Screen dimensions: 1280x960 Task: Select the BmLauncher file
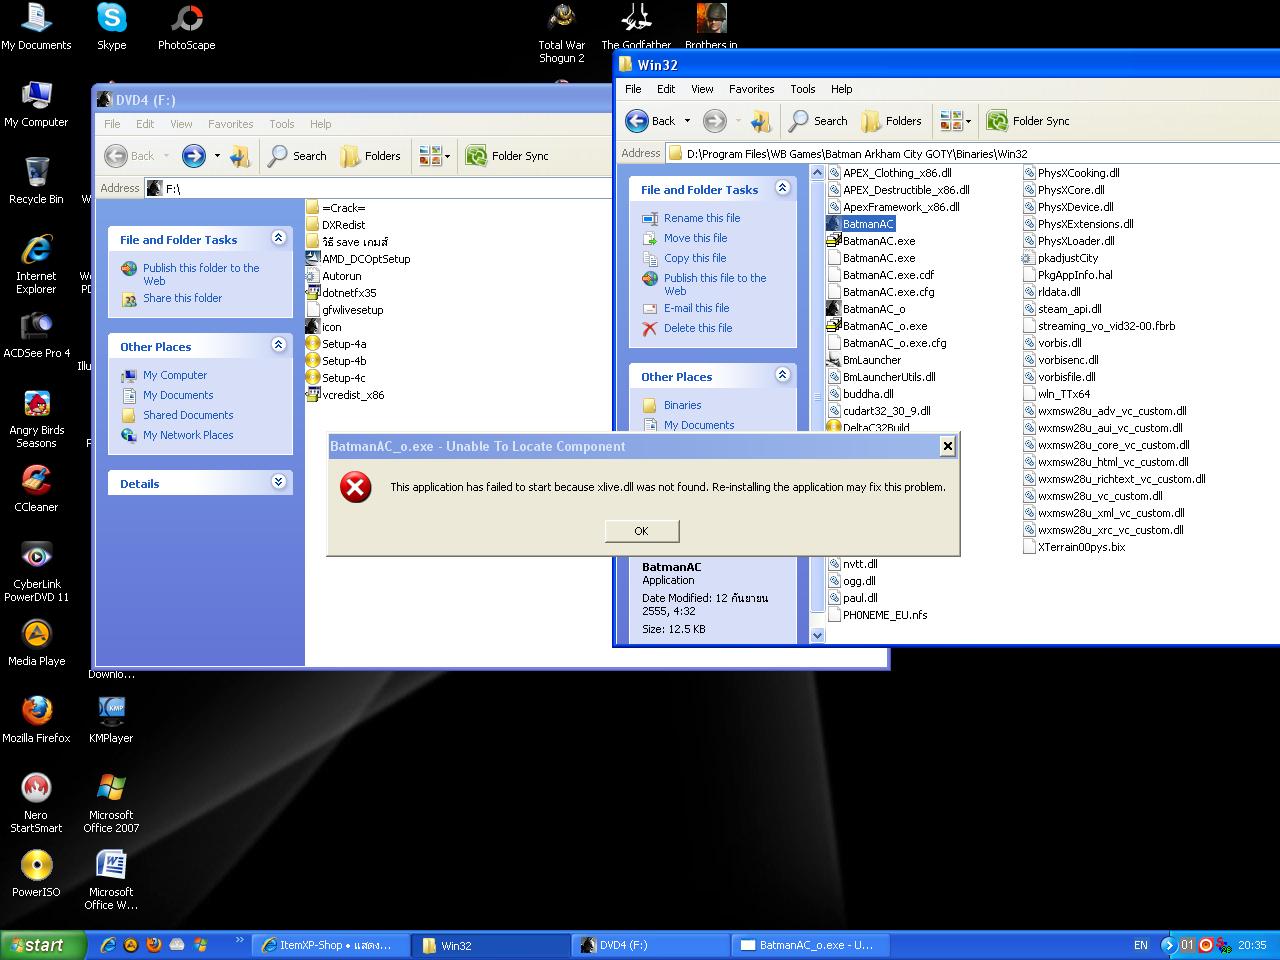coord(871,360)
